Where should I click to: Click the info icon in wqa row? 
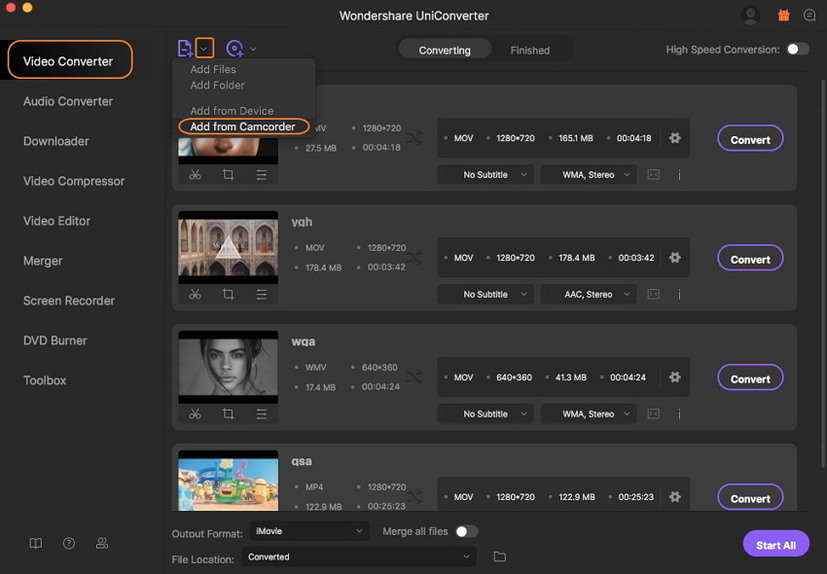pos(679,414)
